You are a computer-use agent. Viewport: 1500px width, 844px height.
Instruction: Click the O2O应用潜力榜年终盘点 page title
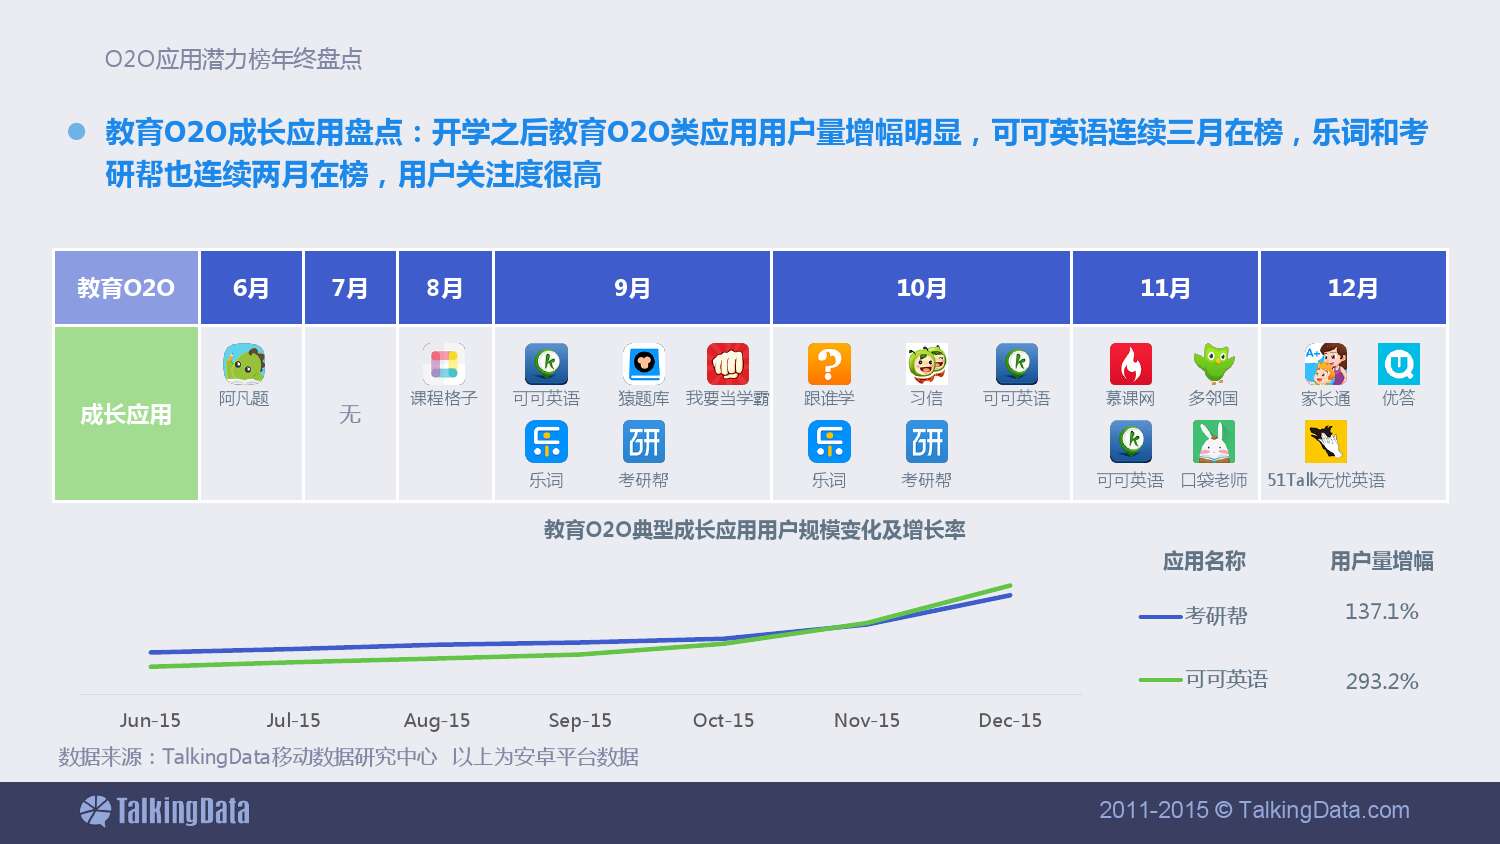point(233,59)
